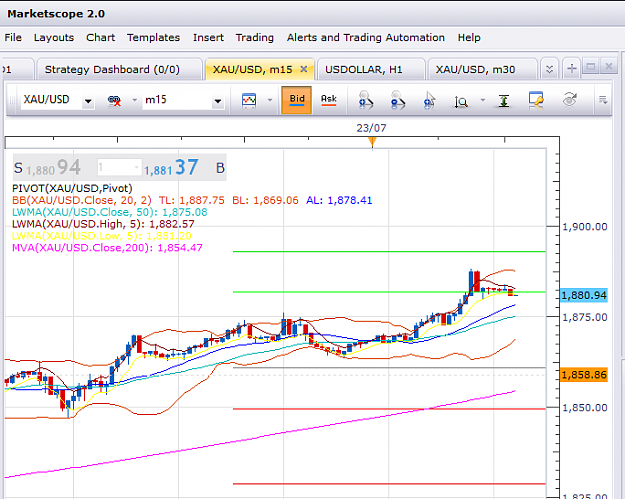This screenshot has height=499, width=625.
Task: Select LWMA Low 5 indicator label
Action: pos(102,236)
